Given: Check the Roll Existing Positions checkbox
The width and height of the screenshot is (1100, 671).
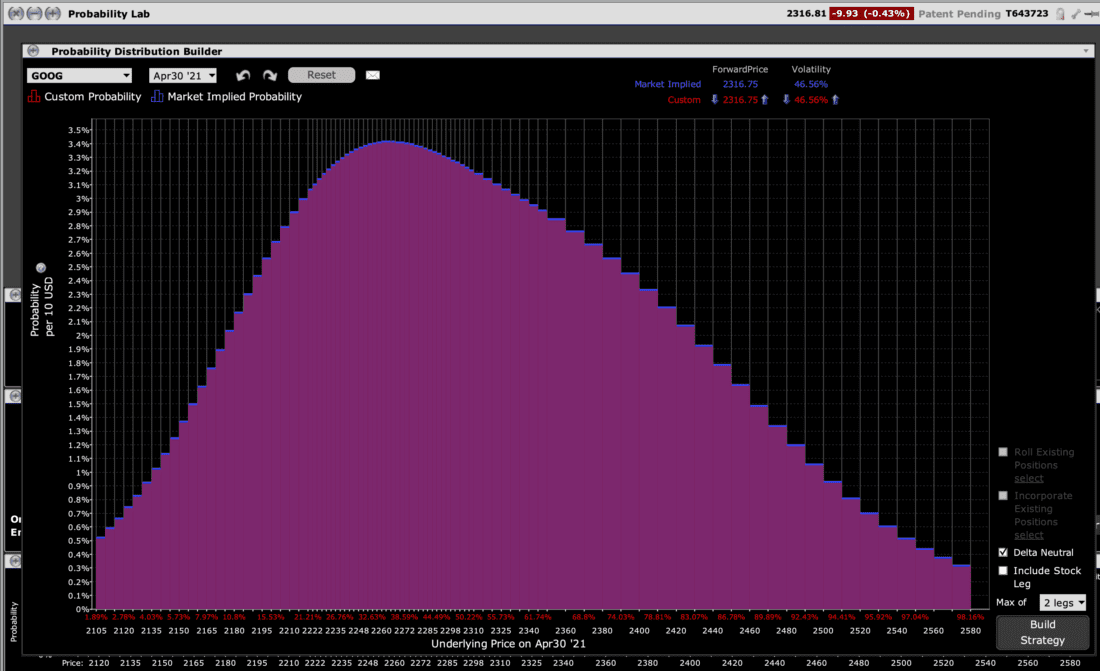Looking at the screenshot, I should pyautogui.click(x=1003, y=452).
